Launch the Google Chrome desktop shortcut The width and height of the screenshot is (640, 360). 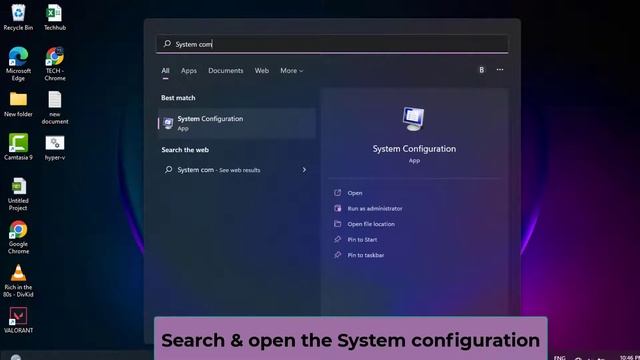coord(18,237)
